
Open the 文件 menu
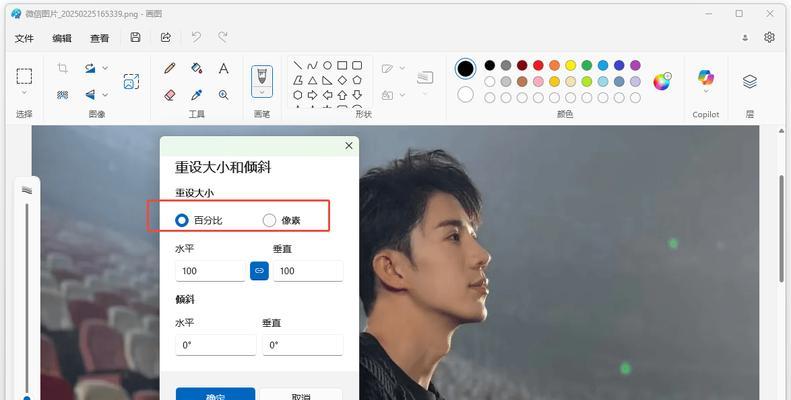coord(24,38)
